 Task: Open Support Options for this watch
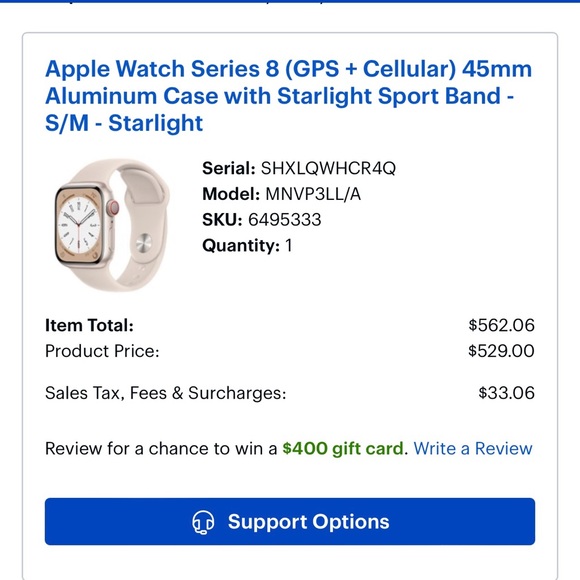[290, 522]
